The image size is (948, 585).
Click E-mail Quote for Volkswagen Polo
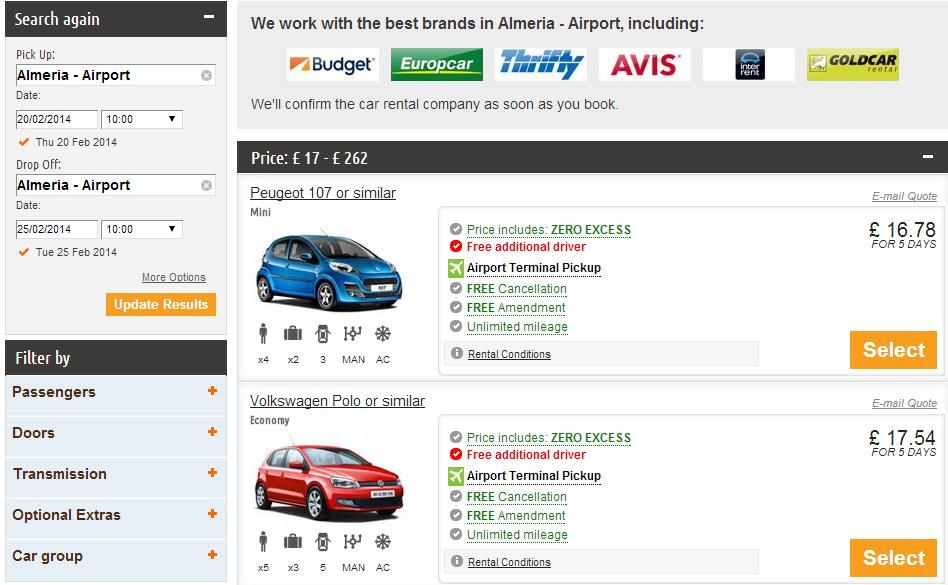904,403
